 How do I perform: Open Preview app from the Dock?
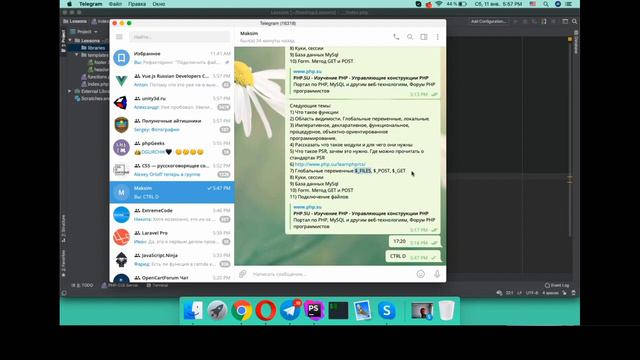click(362, 311)
